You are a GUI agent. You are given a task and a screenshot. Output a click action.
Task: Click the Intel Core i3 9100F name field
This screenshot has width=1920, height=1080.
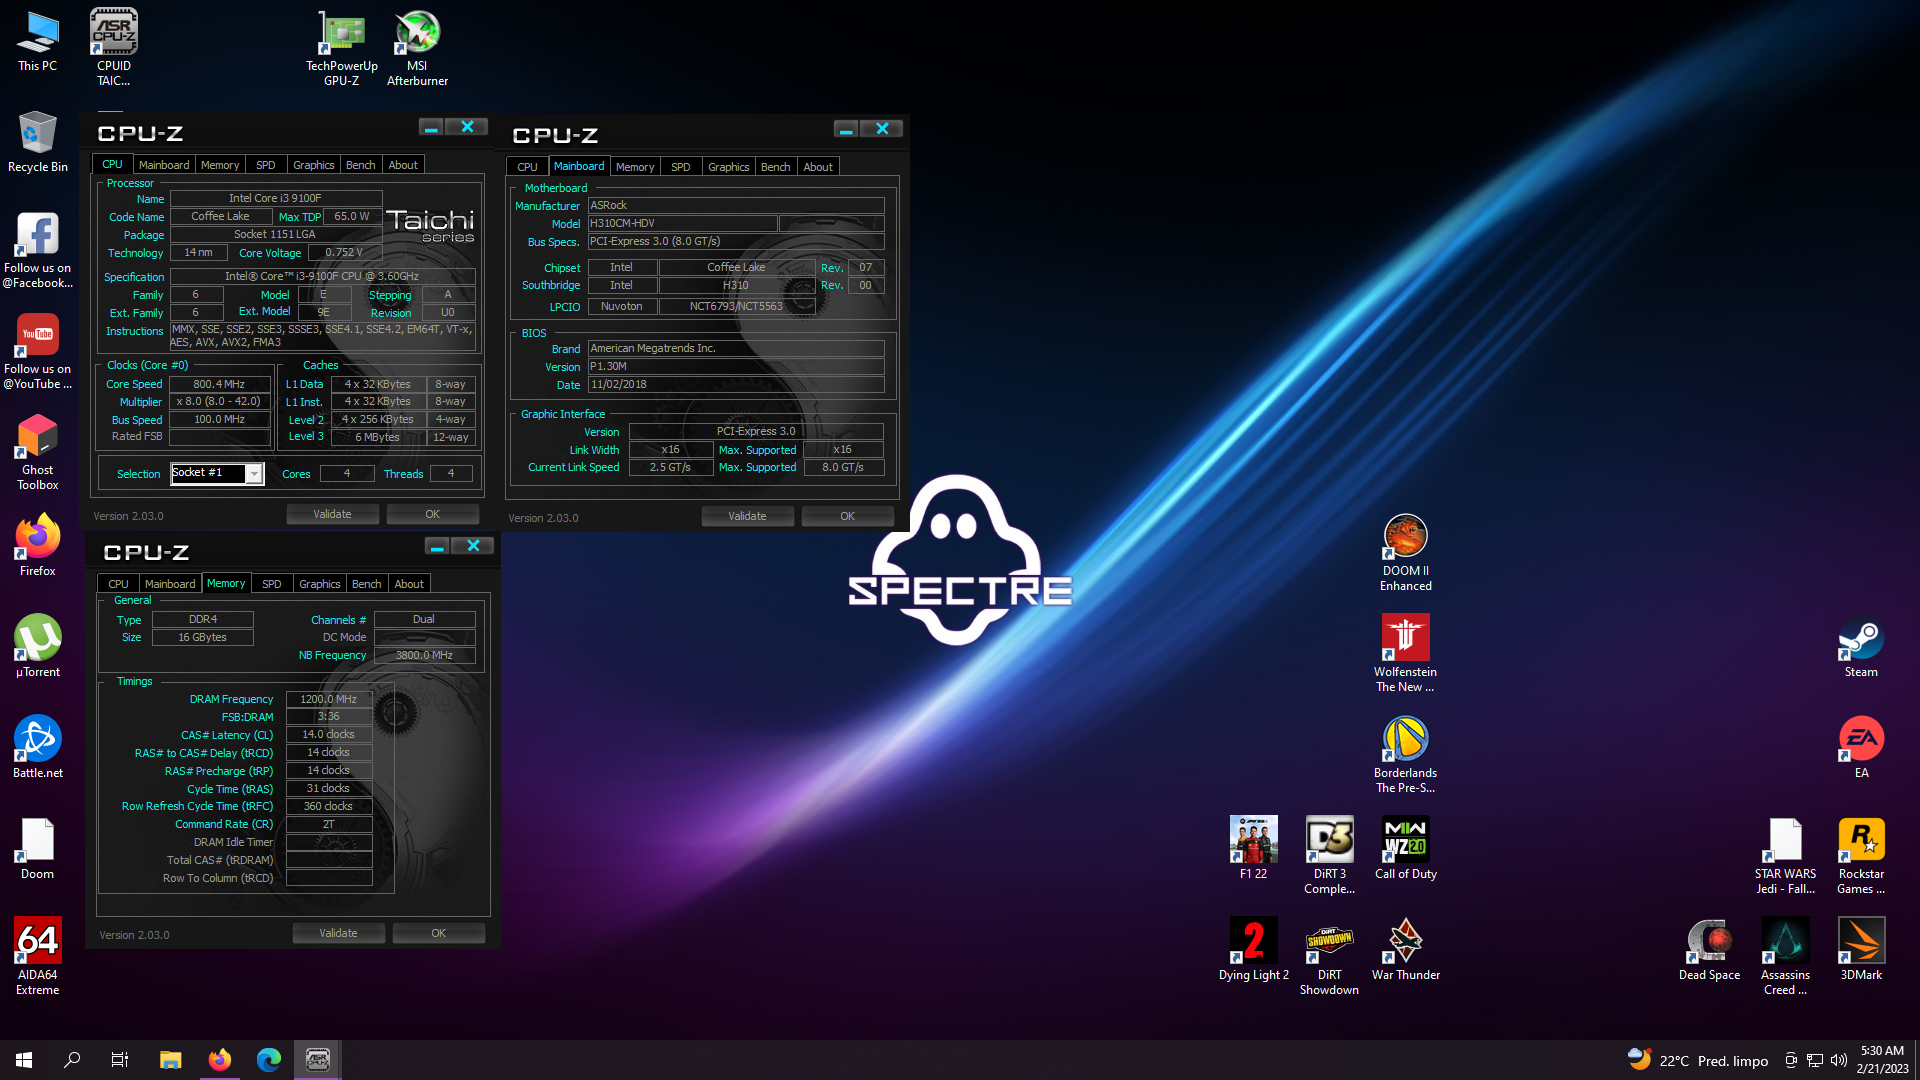pos(276,198)
